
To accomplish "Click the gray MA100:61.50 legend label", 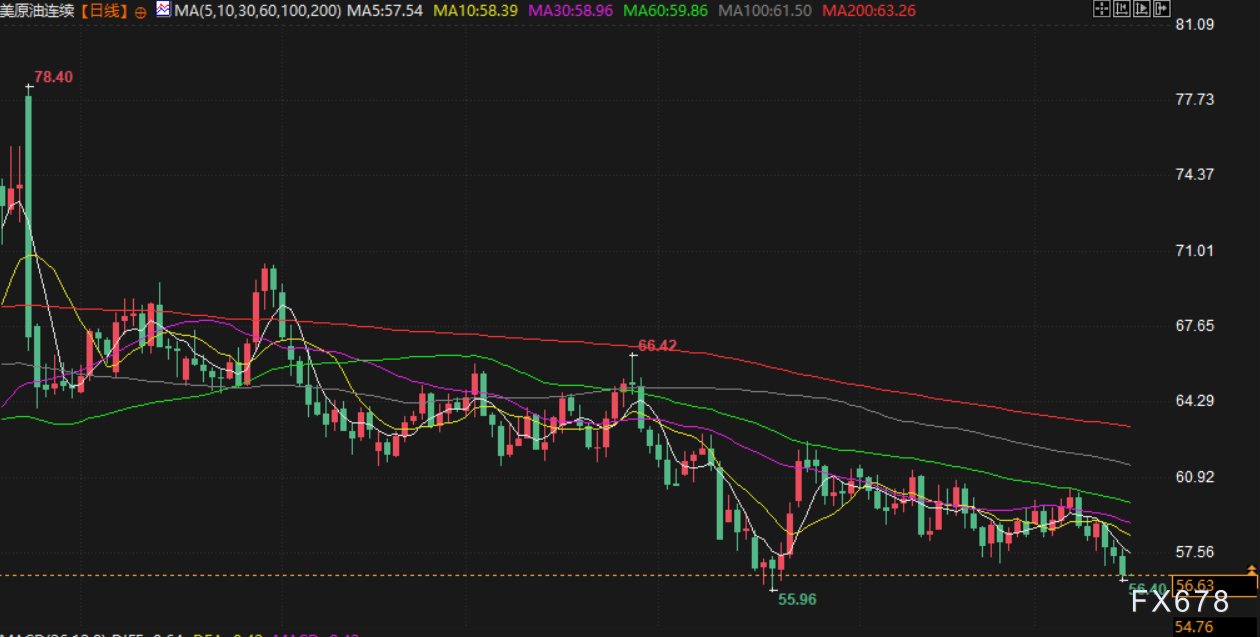I will 765,11.
